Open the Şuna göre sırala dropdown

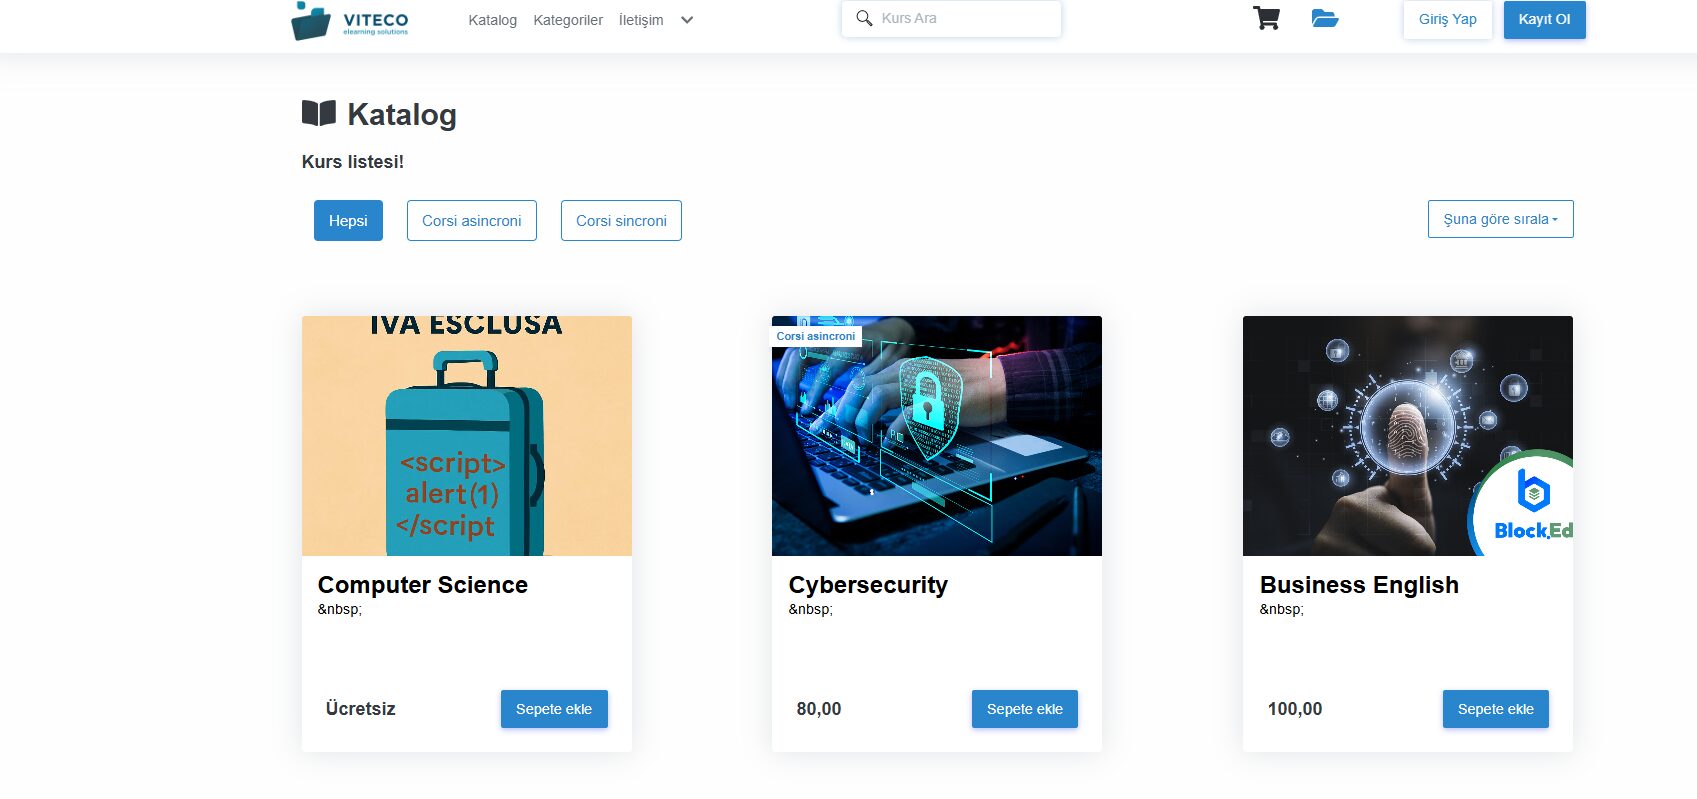pyautogui.click(x=1500, y=219)
